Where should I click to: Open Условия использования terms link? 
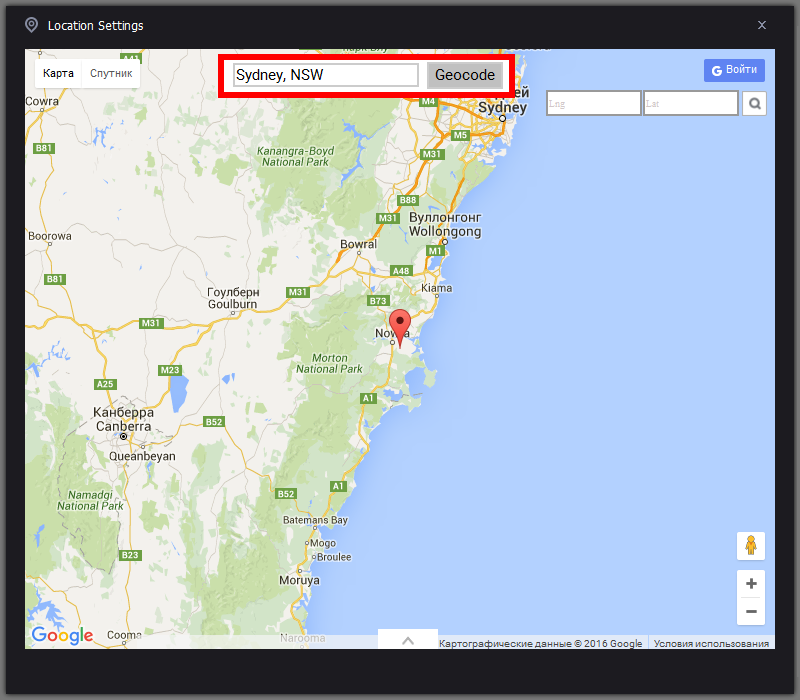[x=711, y=644]
